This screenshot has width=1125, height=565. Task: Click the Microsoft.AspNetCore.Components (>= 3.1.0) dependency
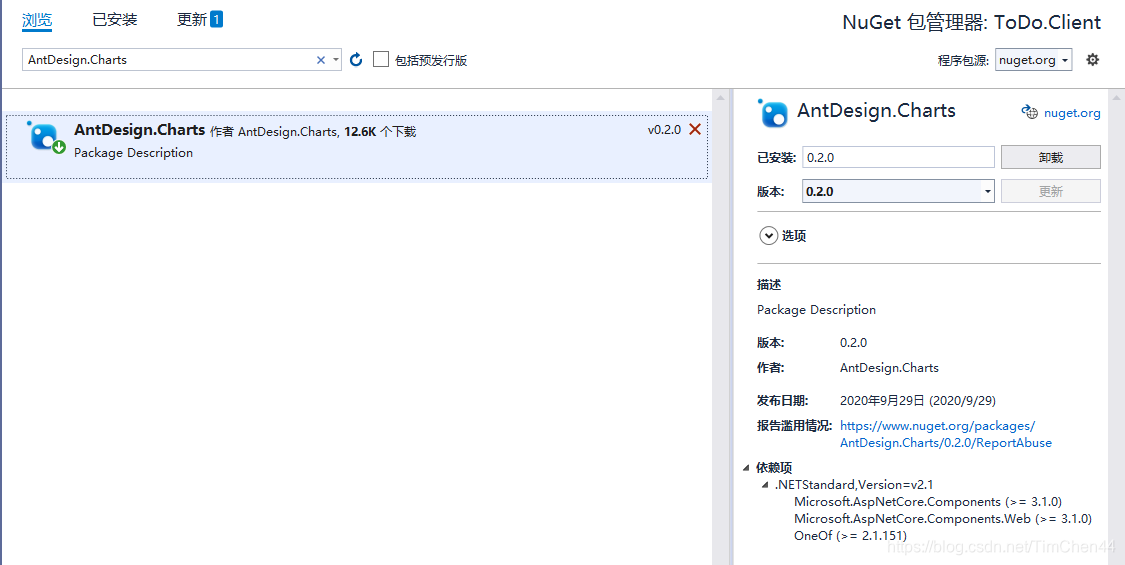[x=928, y=502]
